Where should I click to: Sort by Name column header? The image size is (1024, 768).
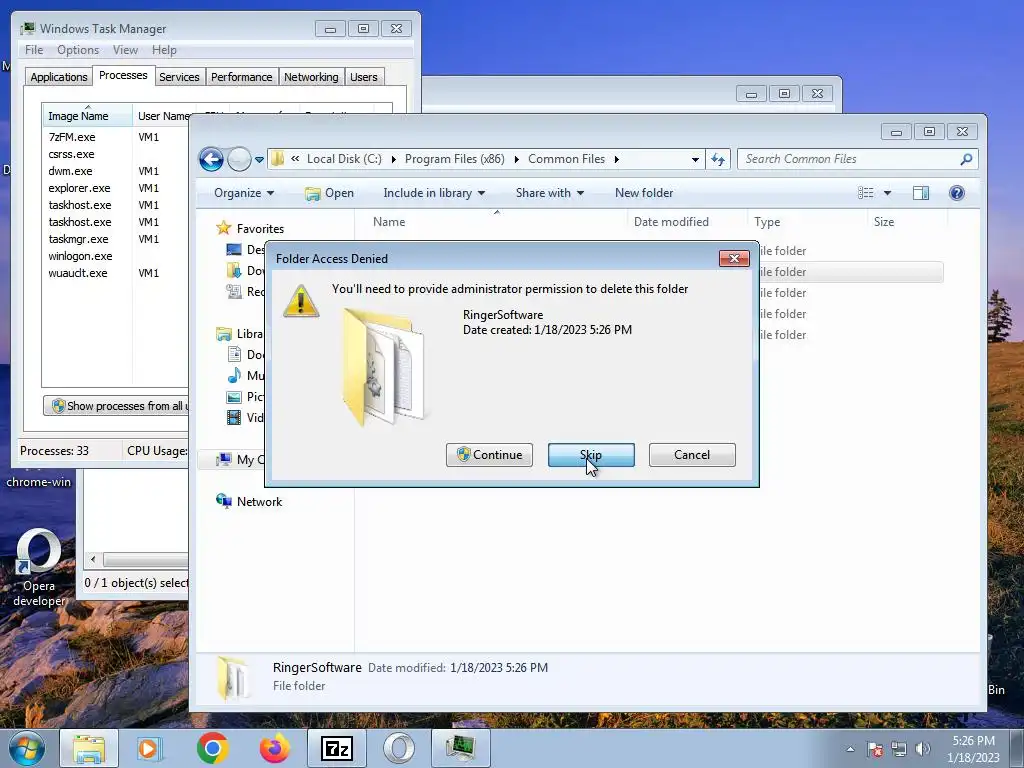click(x=492, y=222)
